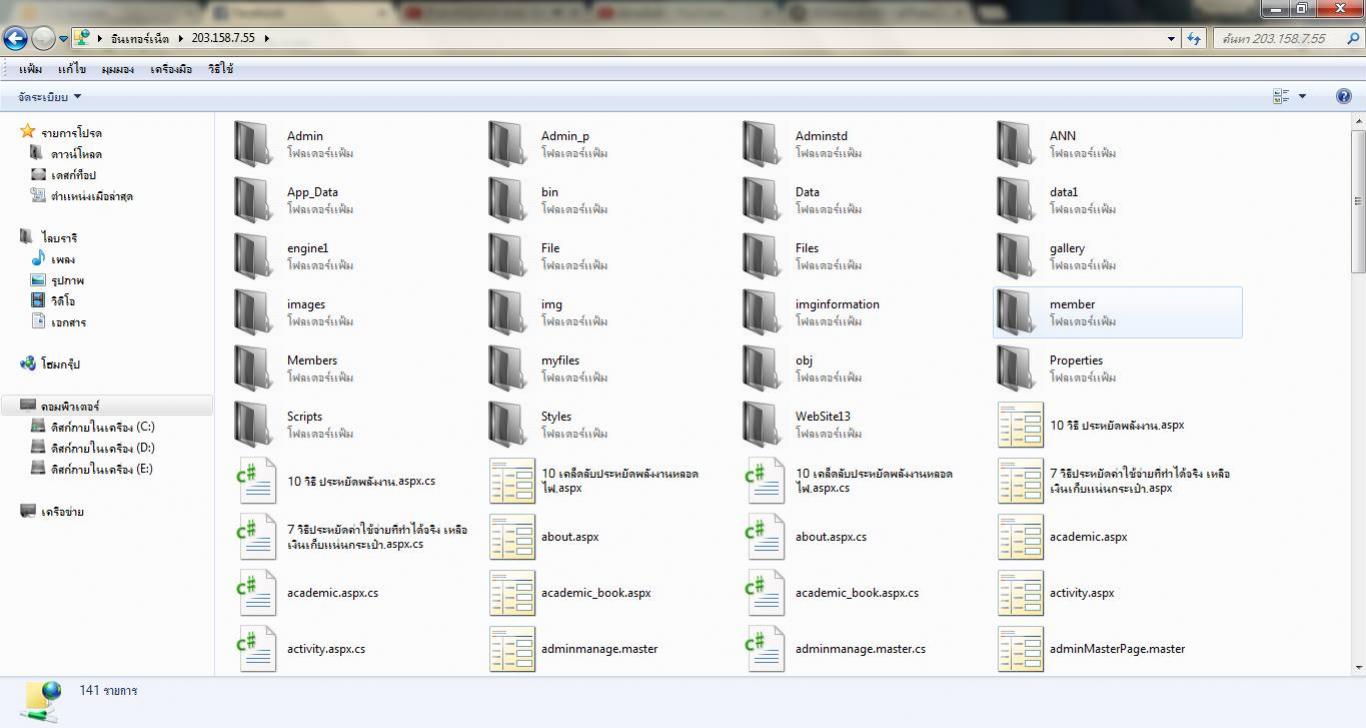The height and width of the screenshot is (728, 1366).
Task: Open the address bar history dropdown
Action: pyautogui.click(x=1171, y=39)
